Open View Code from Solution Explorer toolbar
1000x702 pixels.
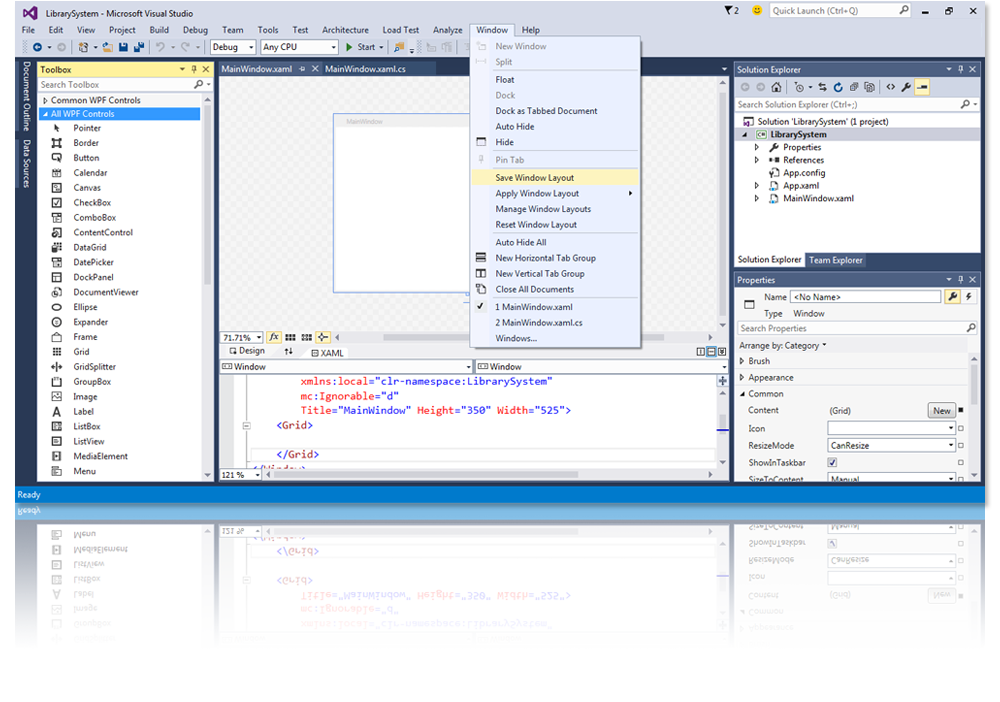coord(891,86)
